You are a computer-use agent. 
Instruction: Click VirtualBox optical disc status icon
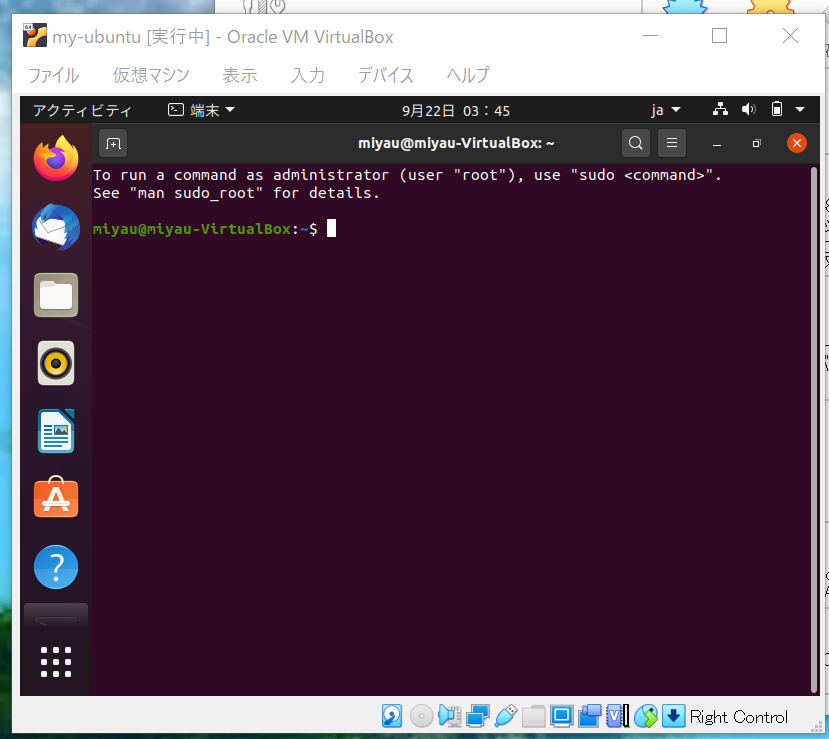[422, 717]
